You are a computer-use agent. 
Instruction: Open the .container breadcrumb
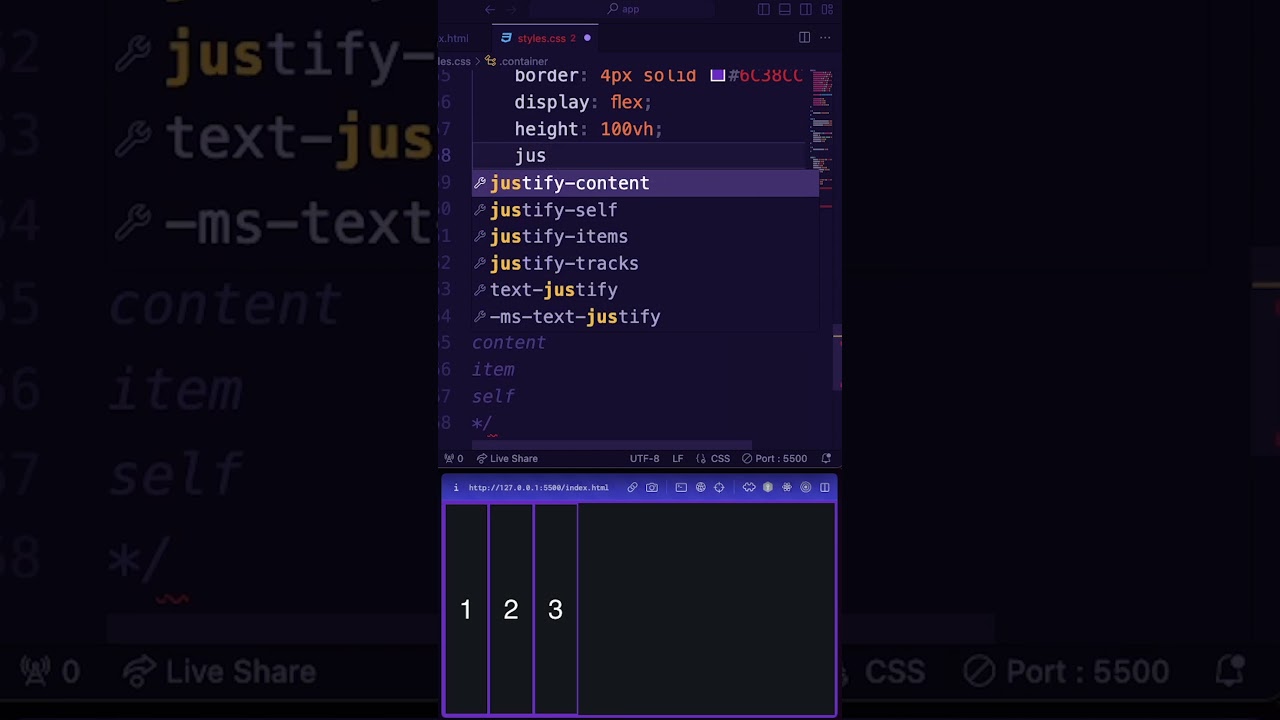tap(517, 61)
